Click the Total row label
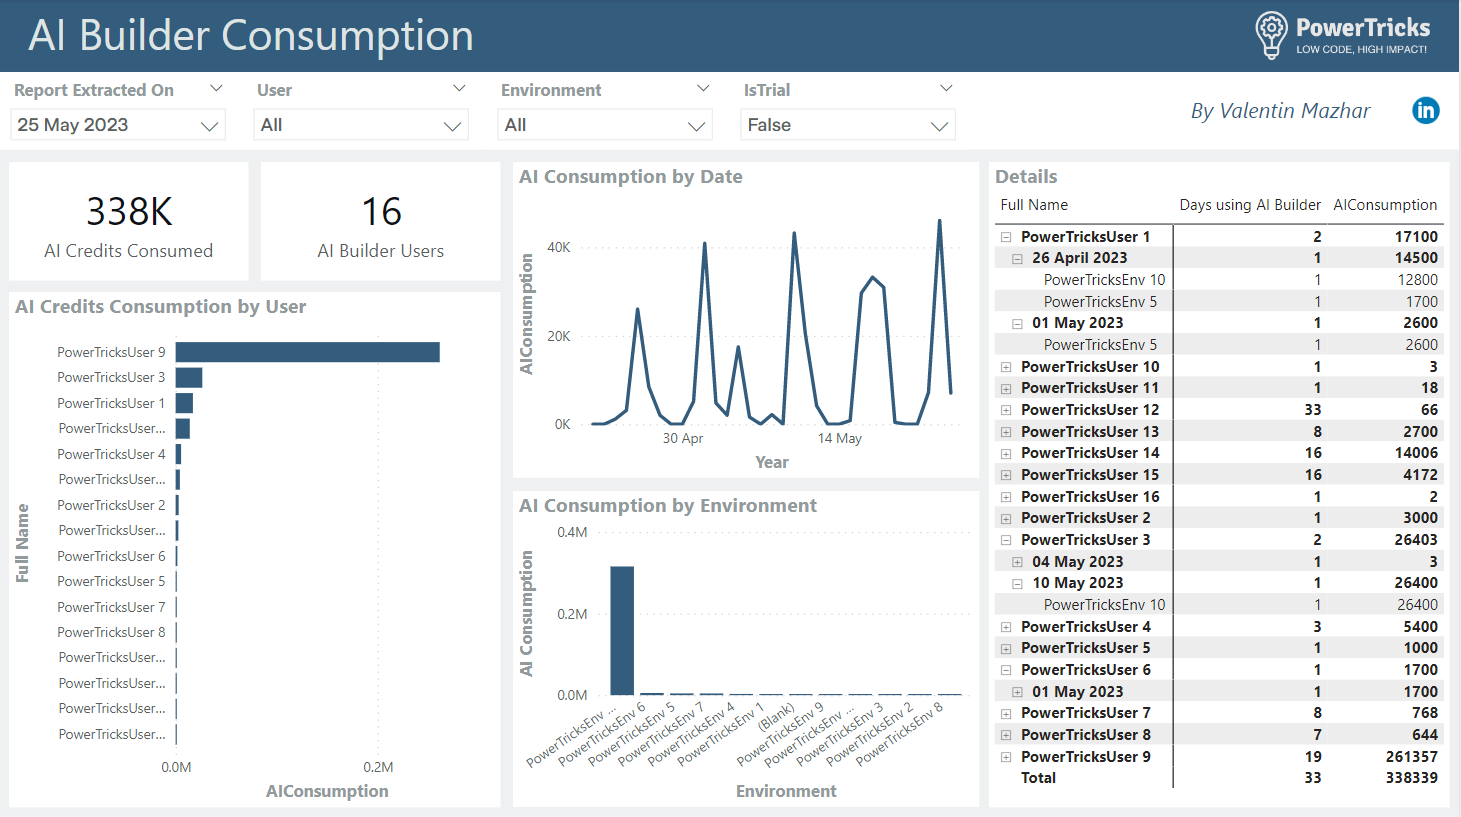The image size is (1461, 817). (x=1038, y=778)
